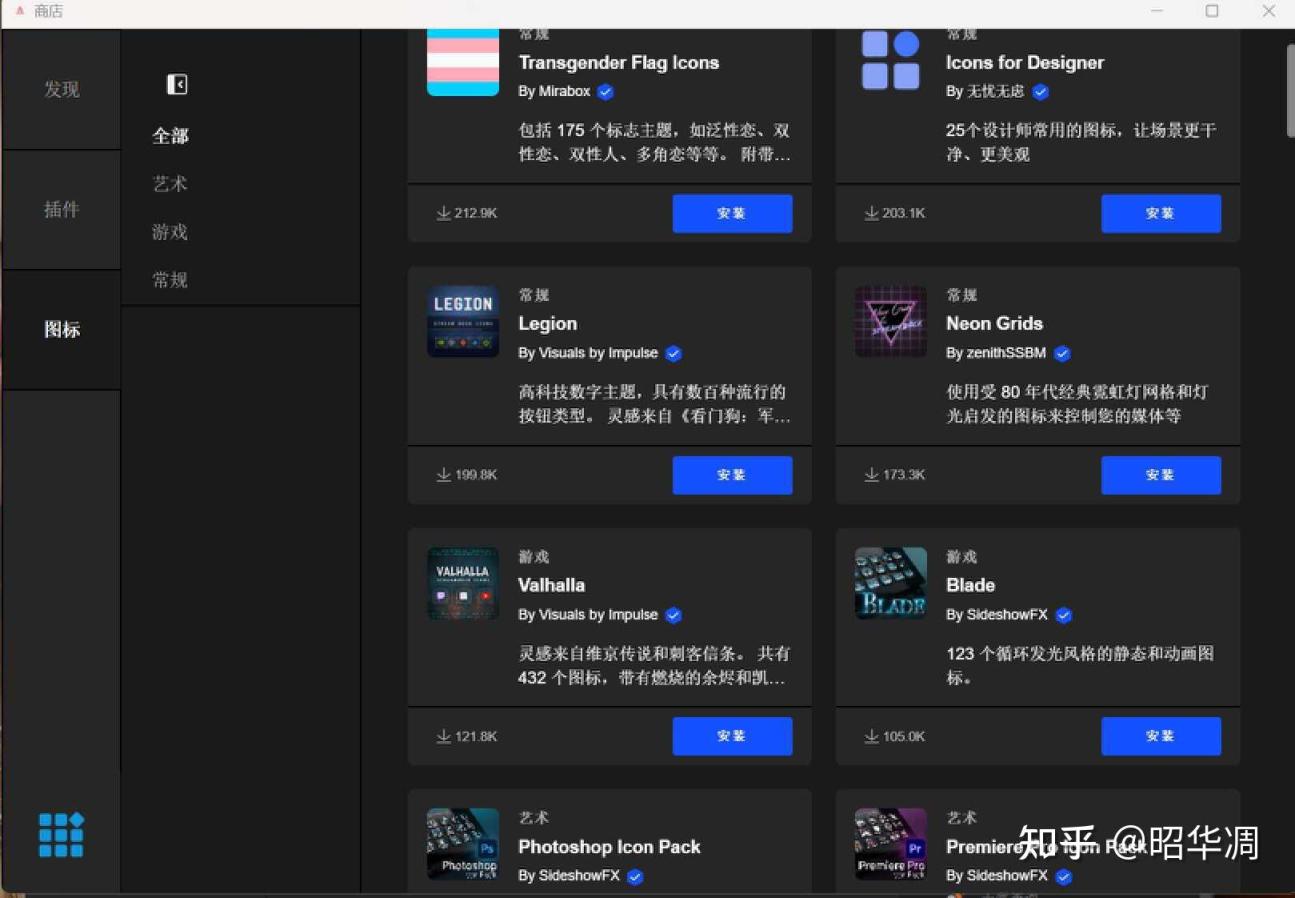Open the Photoshop Icon Pack title
This screenshot has height=898, width=1295.
click(609, 847)
